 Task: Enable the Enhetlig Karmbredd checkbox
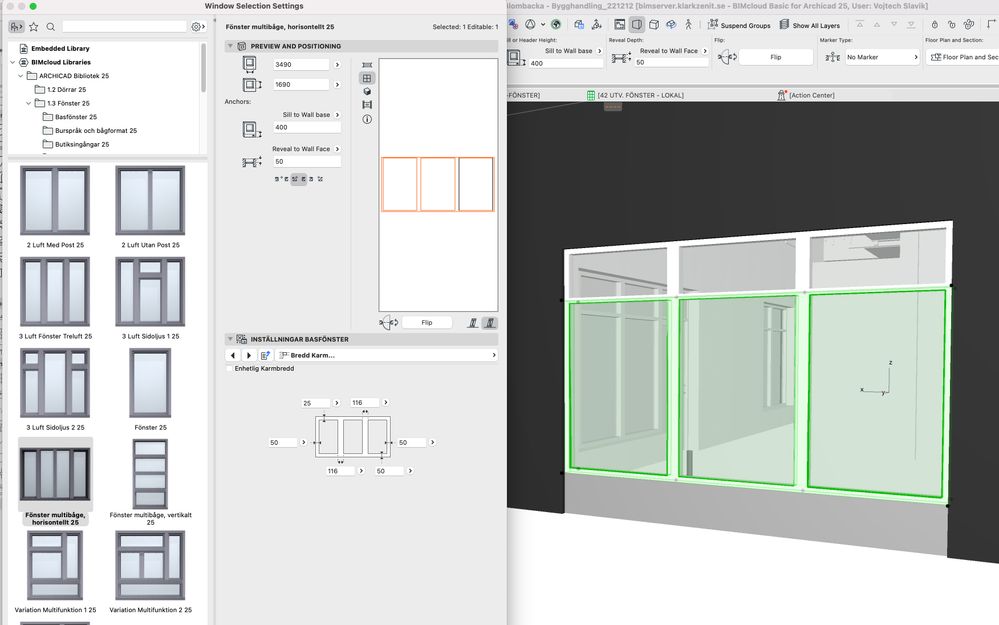(230, 369)
